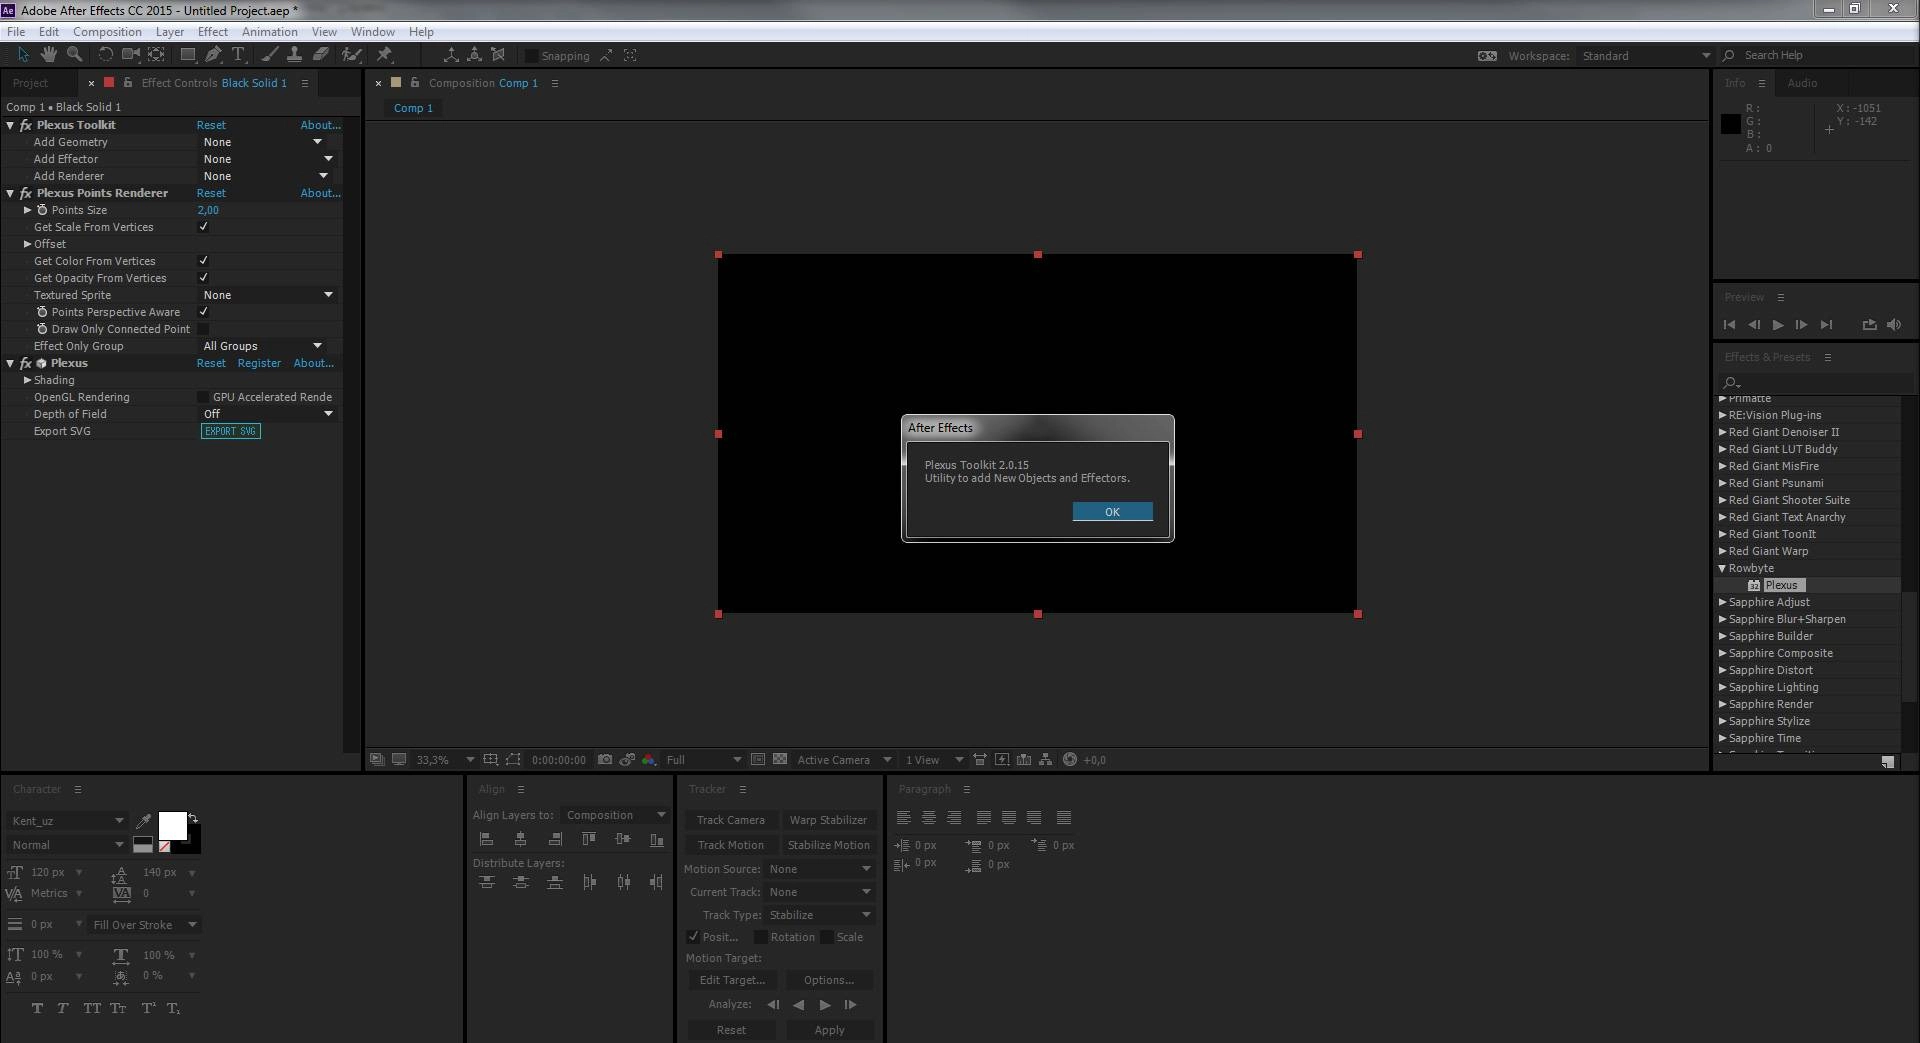Image resolution: width=1920 pixels, height=1043 pixels.
Task: Play the preview
Action: [x=1778, y=325]
